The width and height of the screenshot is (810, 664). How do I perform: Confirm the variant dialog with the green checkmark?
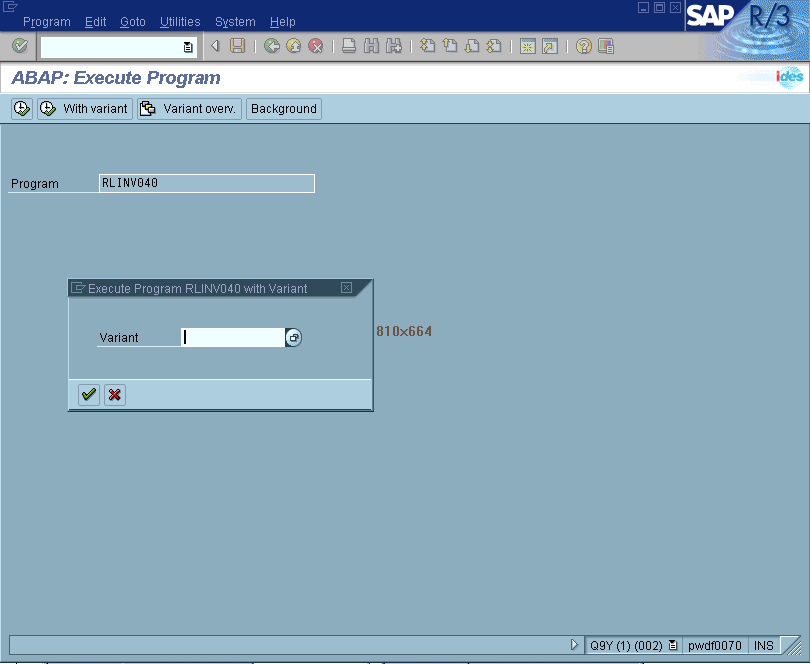tap(89, 395)
